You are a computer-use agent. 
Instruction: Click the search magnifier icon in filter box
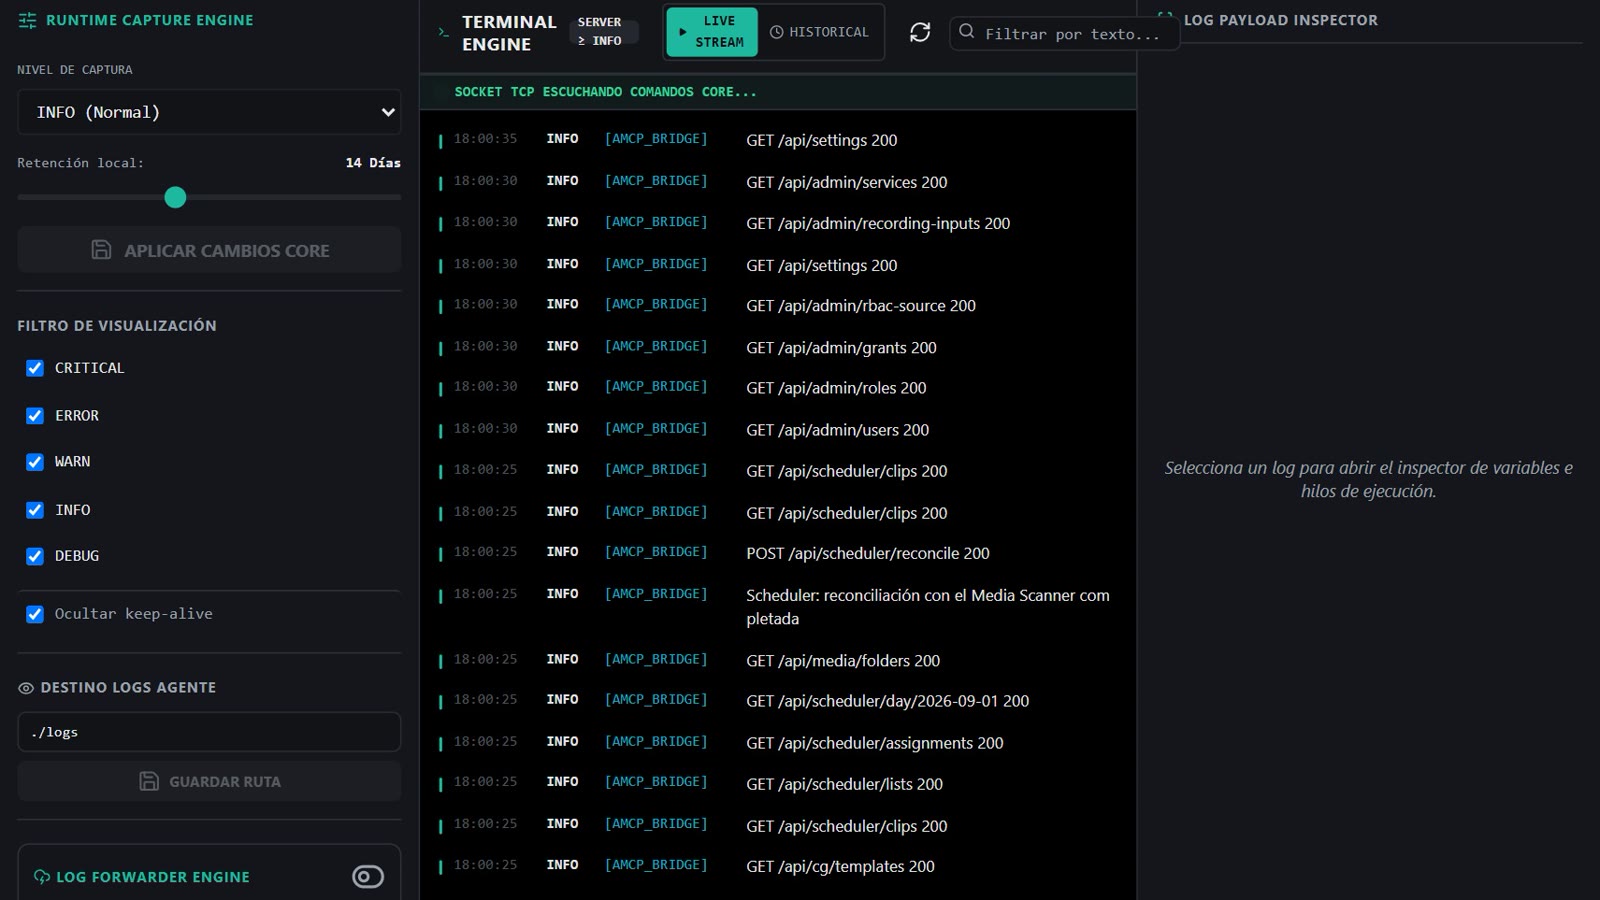click(967, 32)
